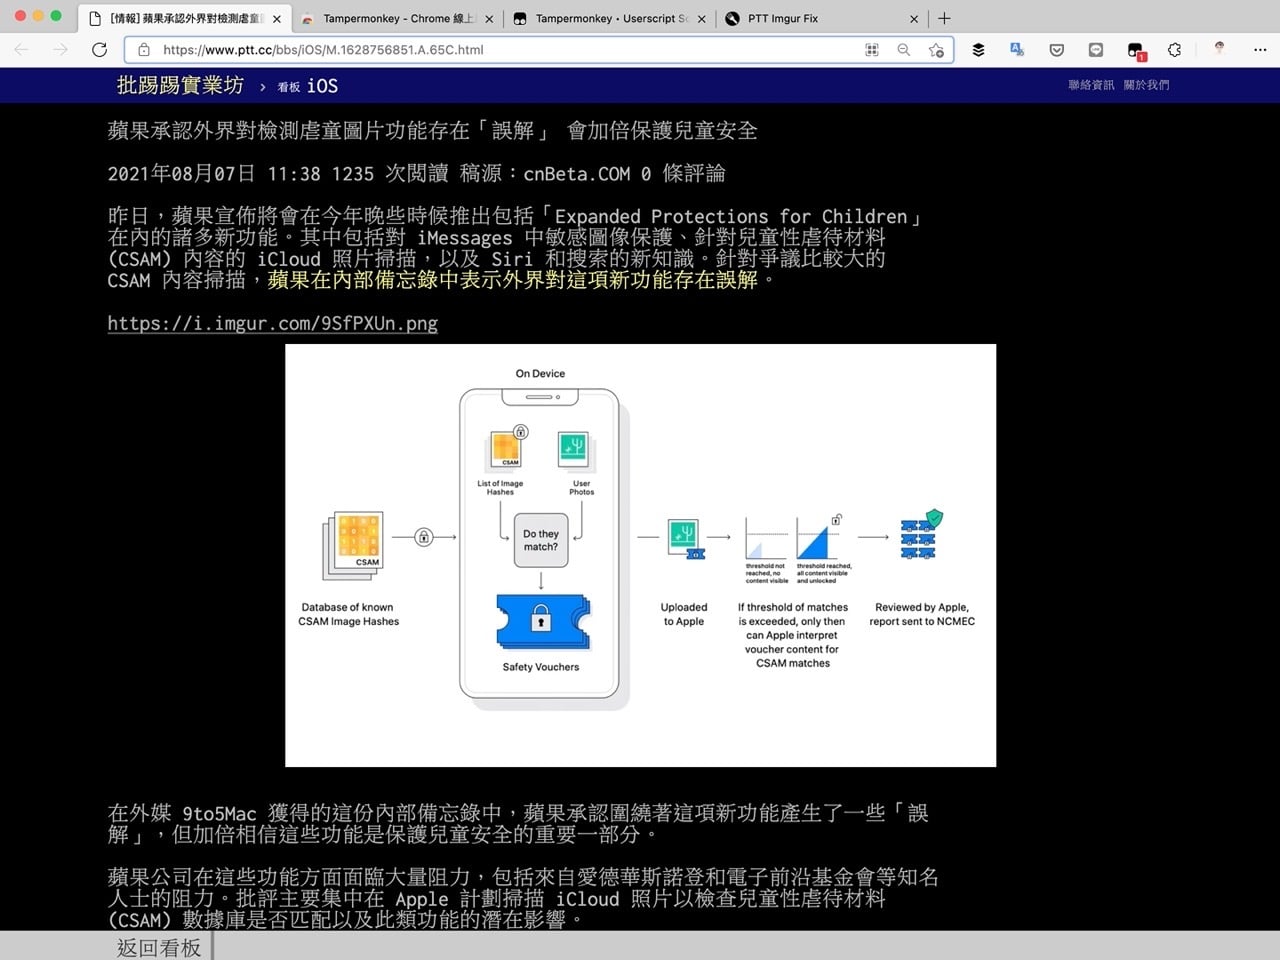Click the zoom-out magnifier icon in address bar

coord(904,49)
